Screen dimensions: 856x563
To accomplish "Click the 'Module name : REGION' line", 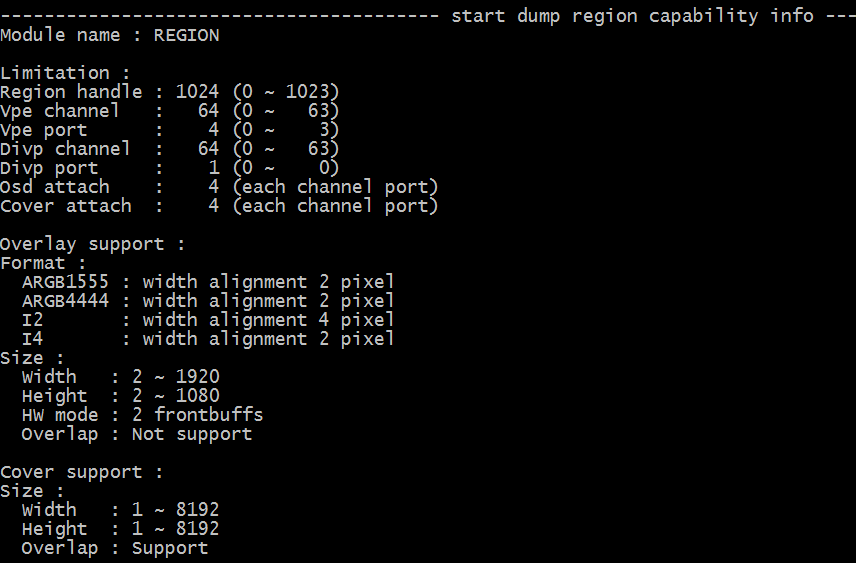I will pos(110,35).
